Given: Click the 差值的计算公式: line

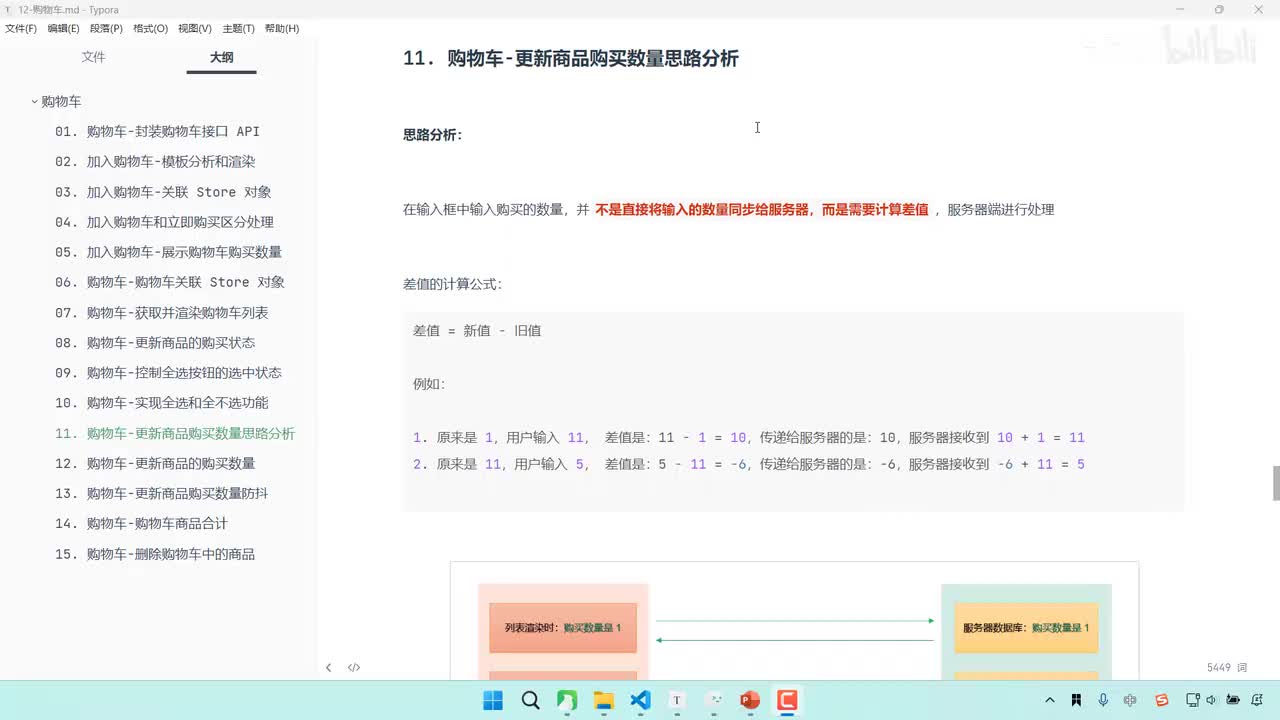Looking at the screenshot, I should pyautogui.click(x=453, y=284).
